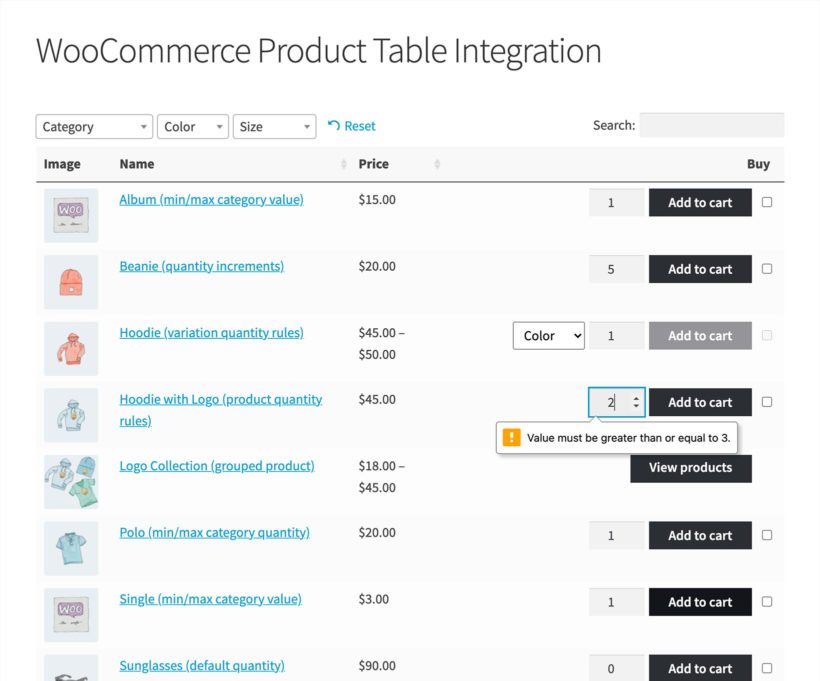This screenshot has width=820, height=681.
Task: Click the Polo product thumbnail
Action: [x=70, y=548]
